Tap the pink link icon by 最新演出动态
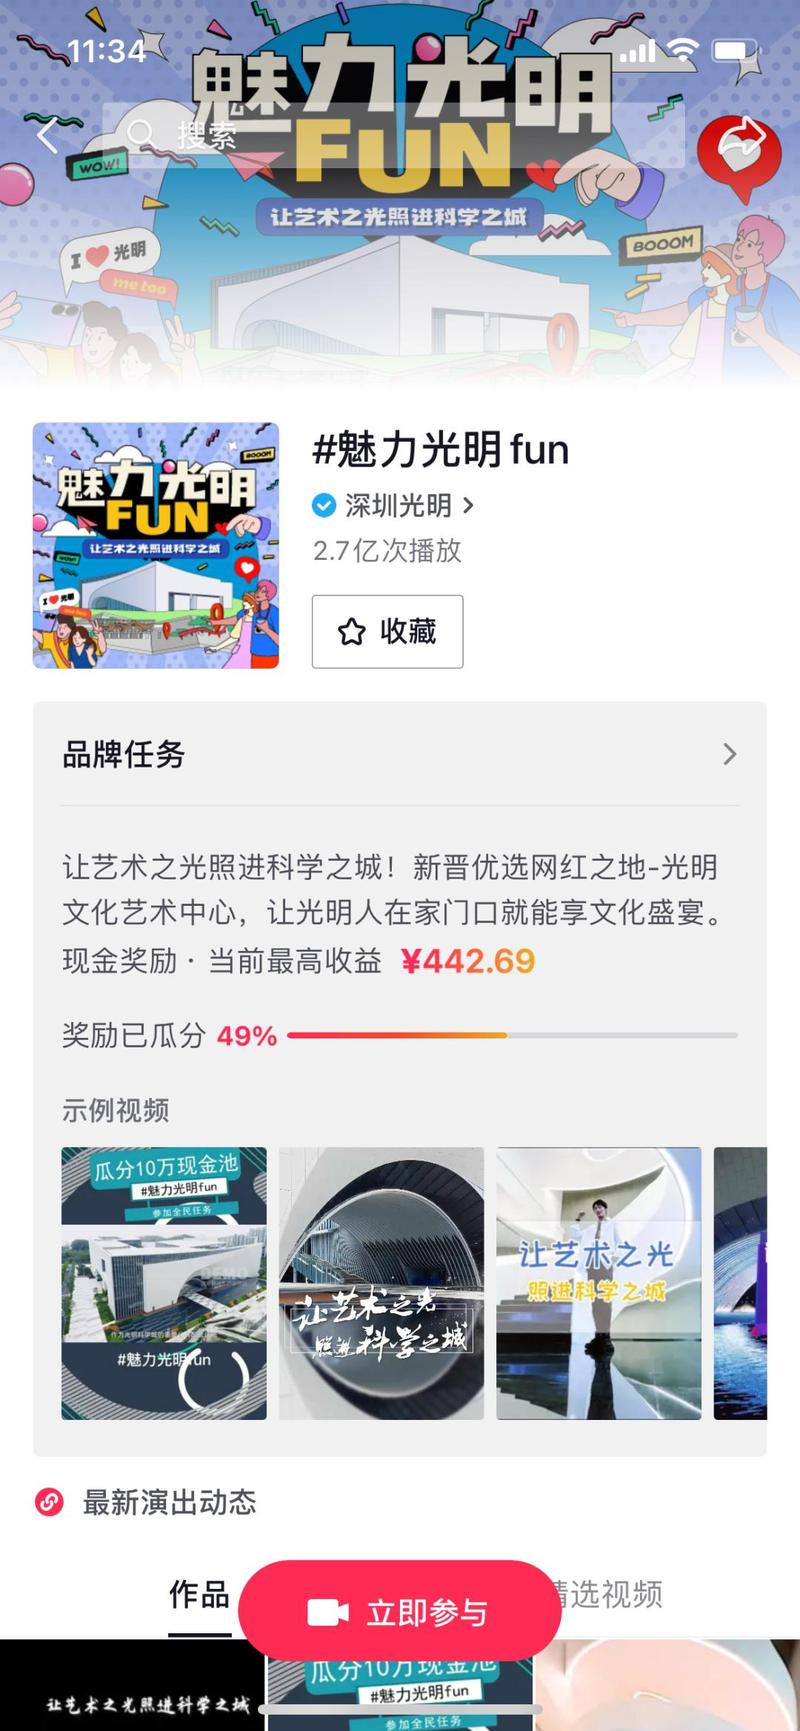800x1731 pixels. pyautogui.click(x=50, y=1502)
